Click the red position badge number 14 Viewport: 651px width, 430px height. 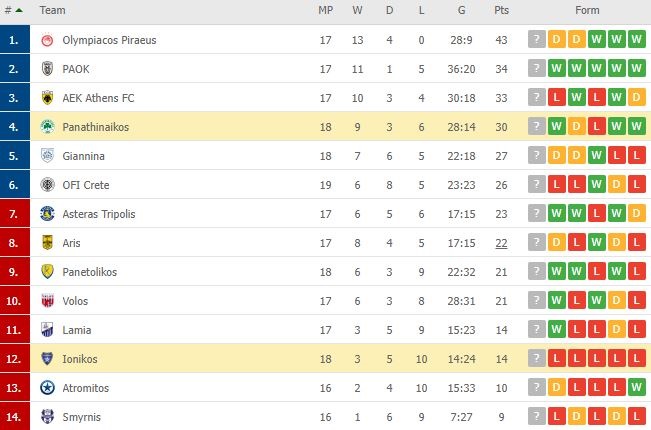click(x=15, y=416)
